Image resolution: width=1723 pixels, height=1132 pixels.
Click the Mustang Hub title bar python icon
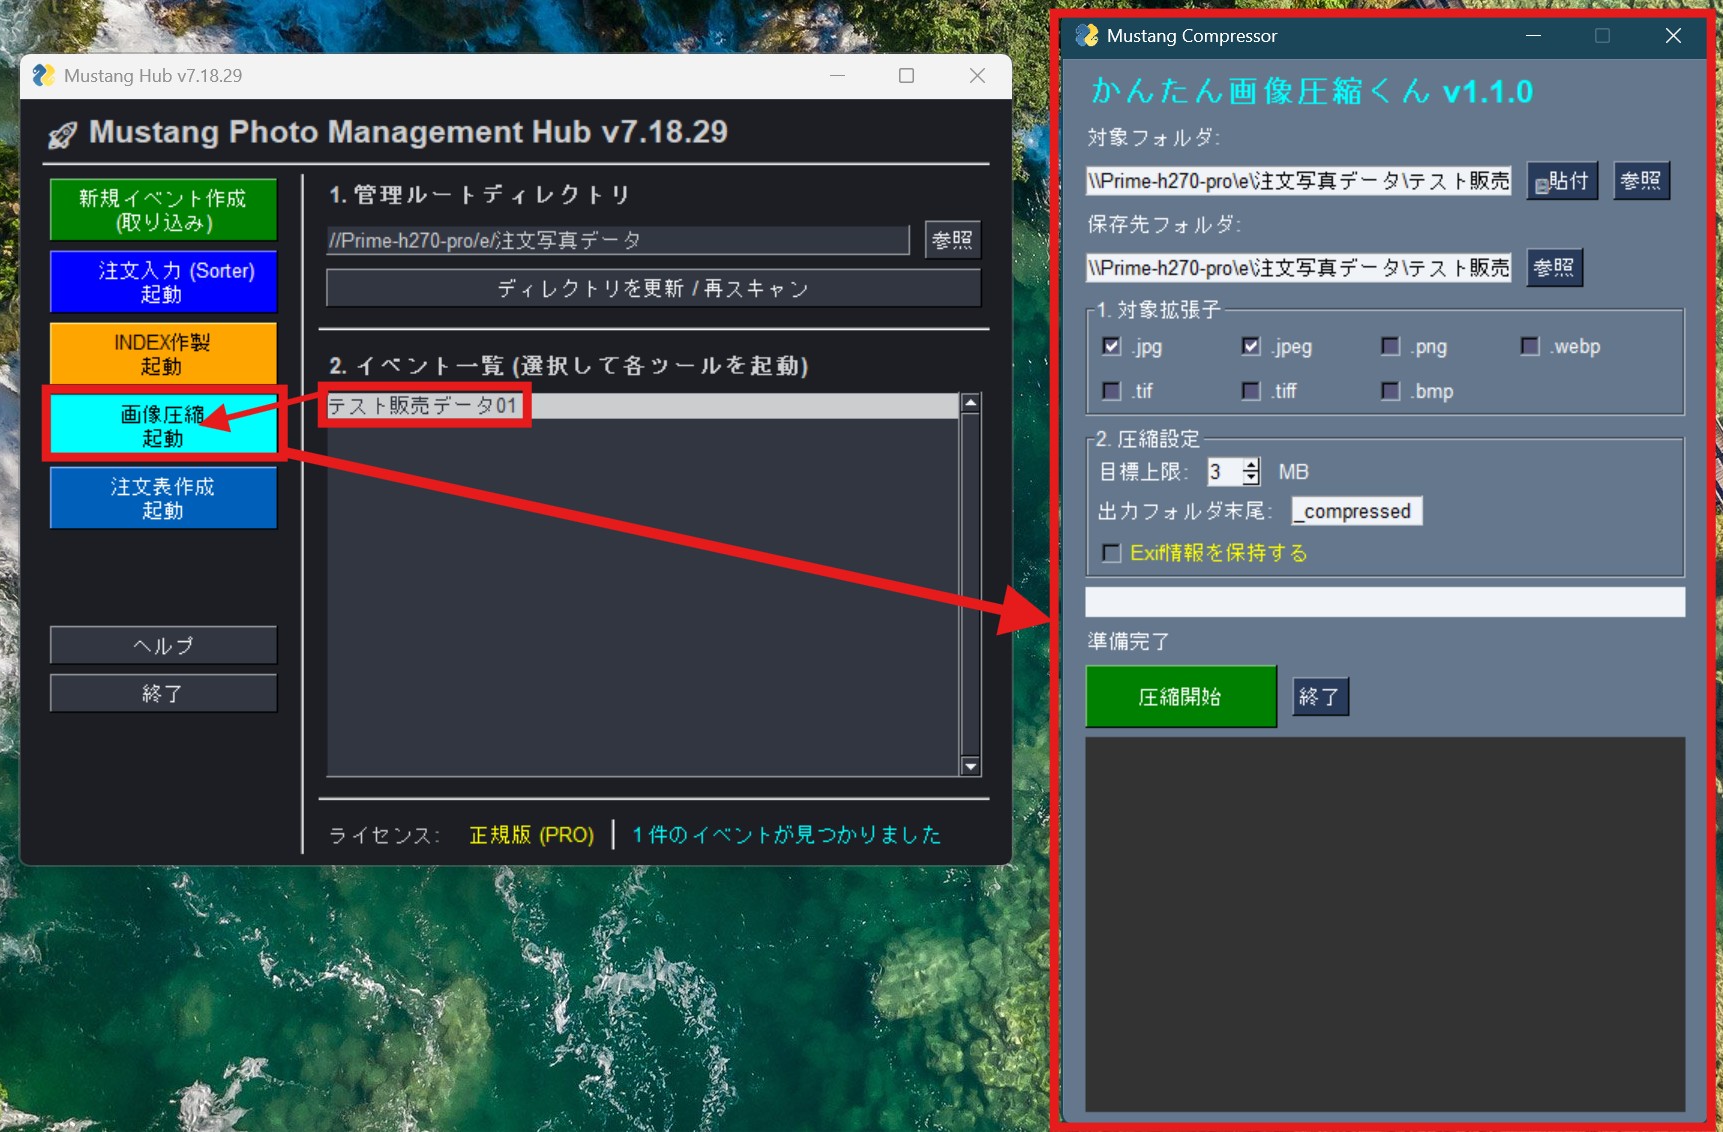(x=43, y=75)
